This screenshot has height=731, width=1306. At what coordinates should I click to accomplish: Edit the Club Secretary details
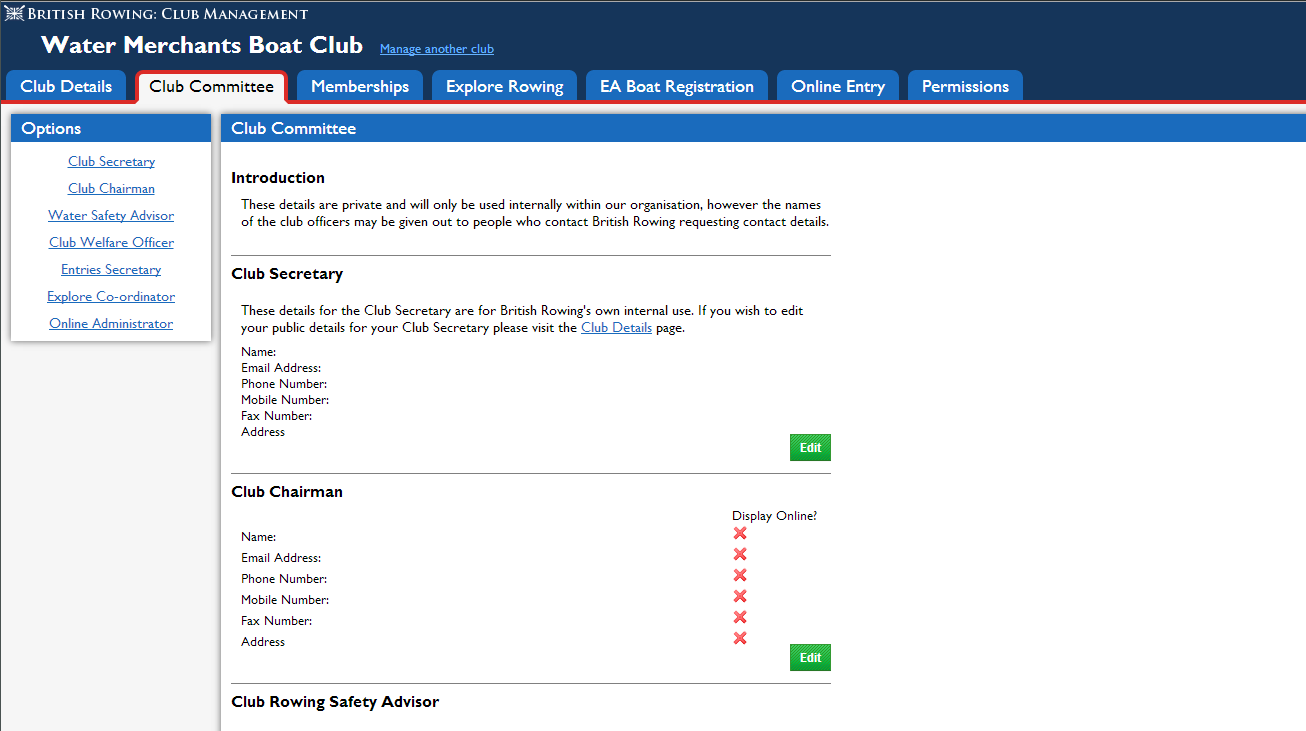[x=810, y=448]
